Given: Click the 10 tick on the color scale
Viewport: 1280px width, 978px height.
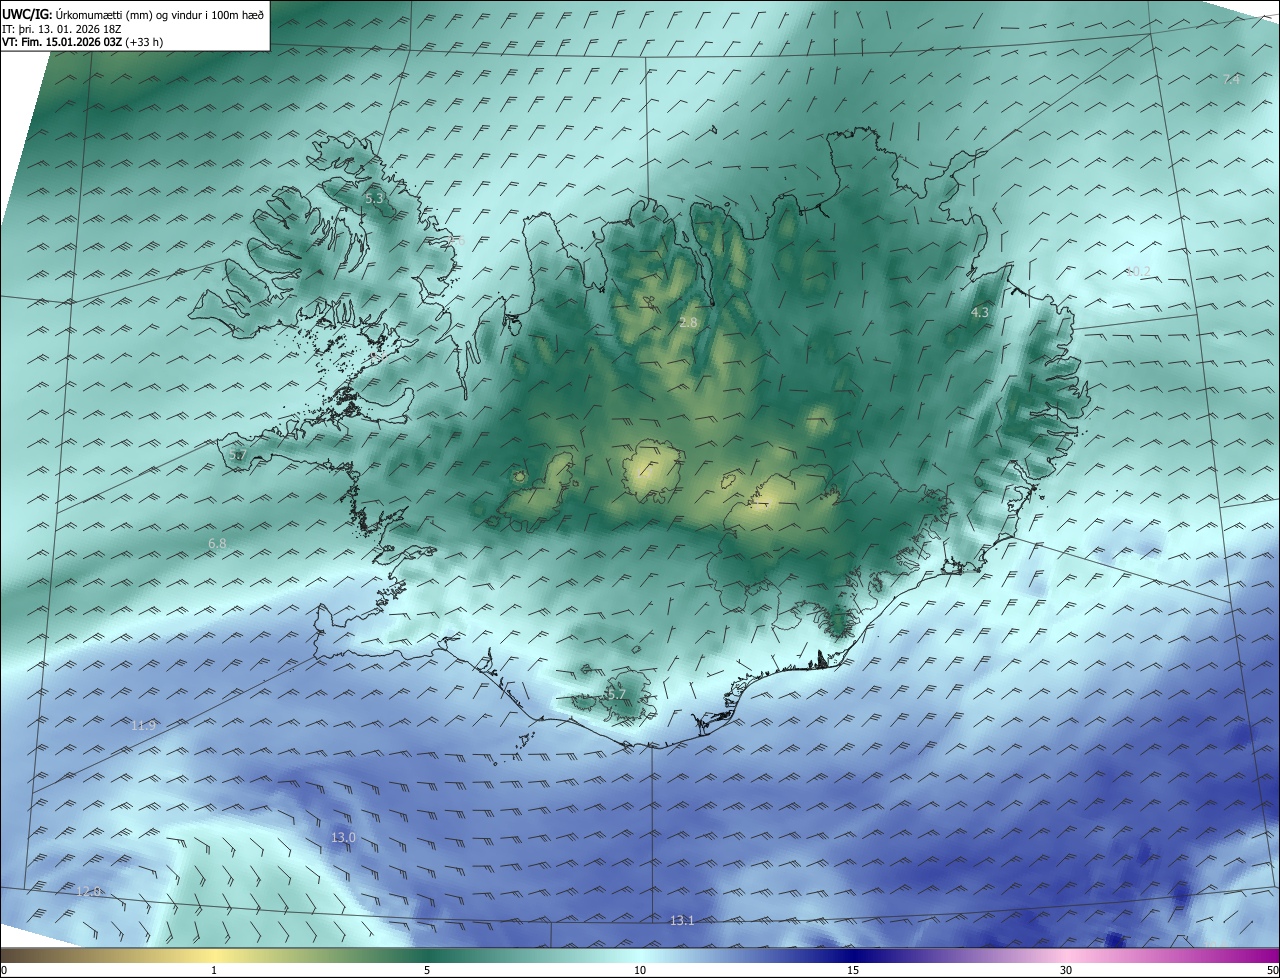Looking at the screenshot, I should [x=640, y=970].
